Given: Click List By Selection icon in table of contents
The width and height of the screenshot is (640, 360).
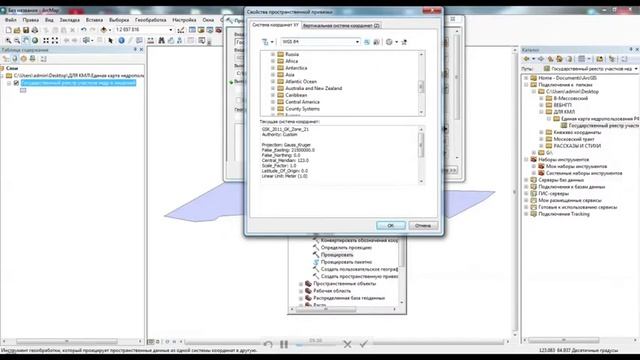Looking at the screenshot, I should (x=33, y=59).
